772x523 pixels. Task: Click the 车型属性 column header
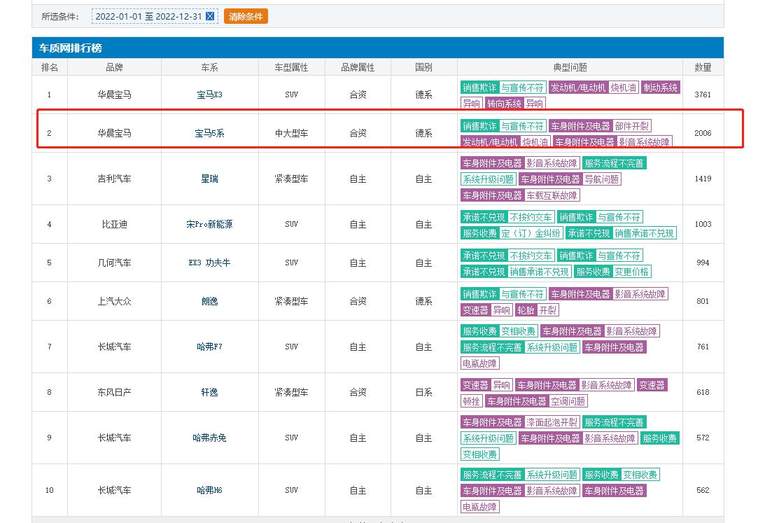(291, 67)
